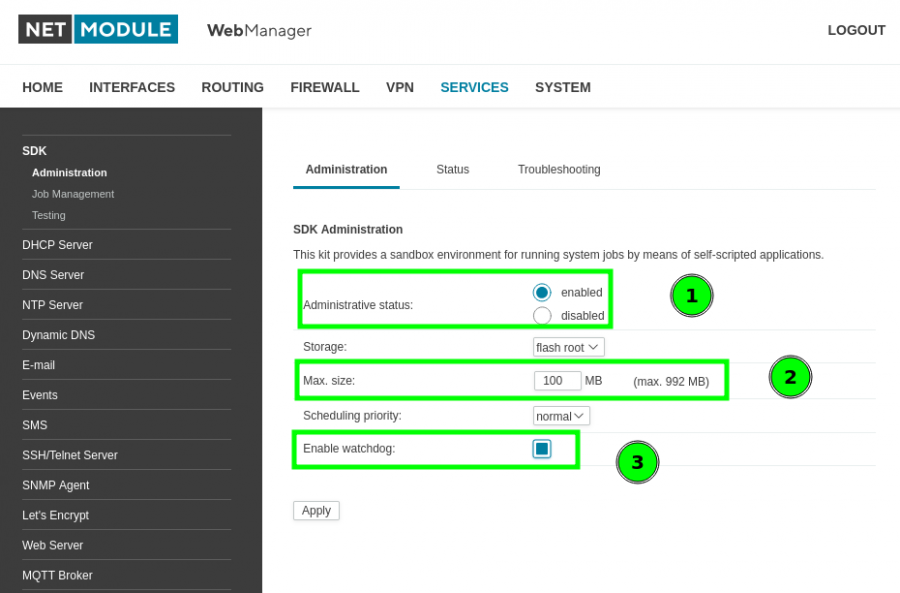
Task: Toggle the Enable watchdog checkbox
Action: pyautogui.click(x=542, y=449)
